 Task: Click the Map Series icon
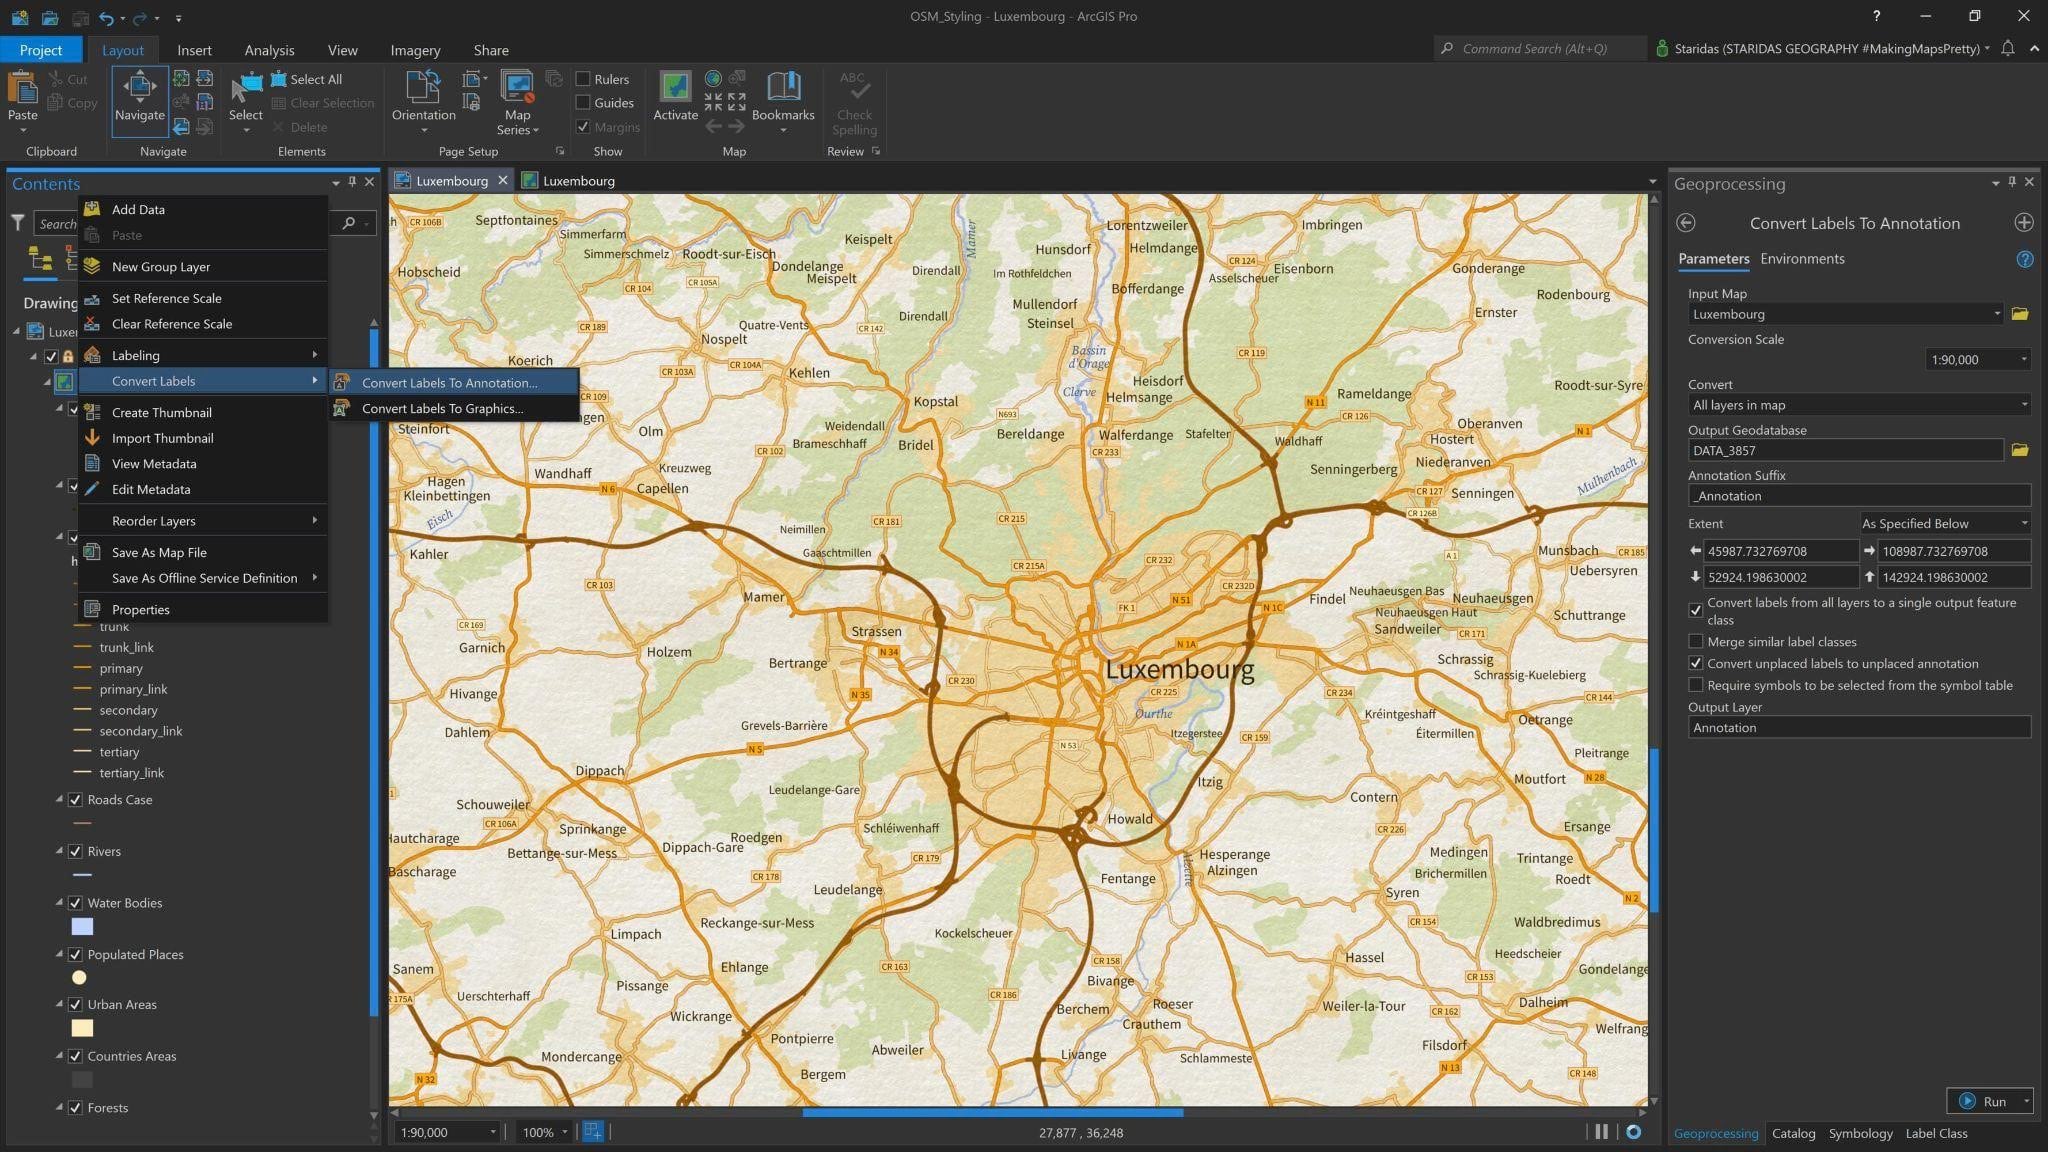[x=517, y=88]
